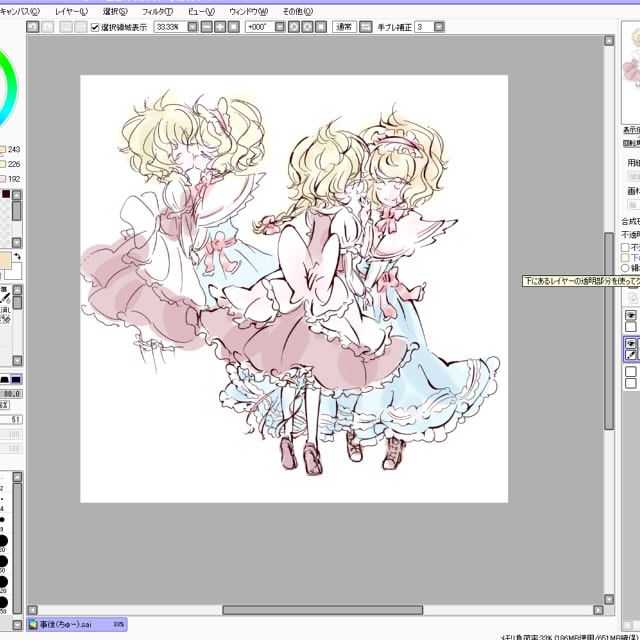Click the brush density slider showing 51
This screenshot has width=640, height=640.
pyautogui.click(x=11, y=420)
